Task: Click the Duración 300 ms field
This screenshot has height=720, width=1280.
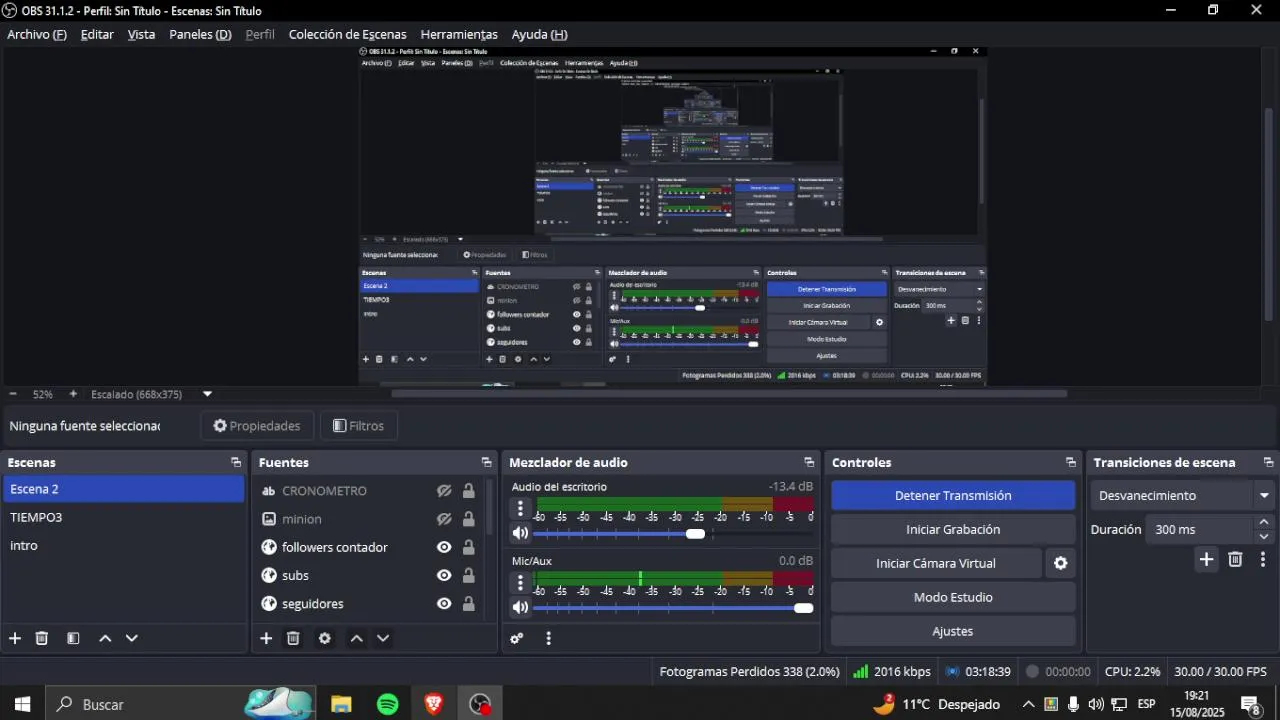Action: 1199,529
